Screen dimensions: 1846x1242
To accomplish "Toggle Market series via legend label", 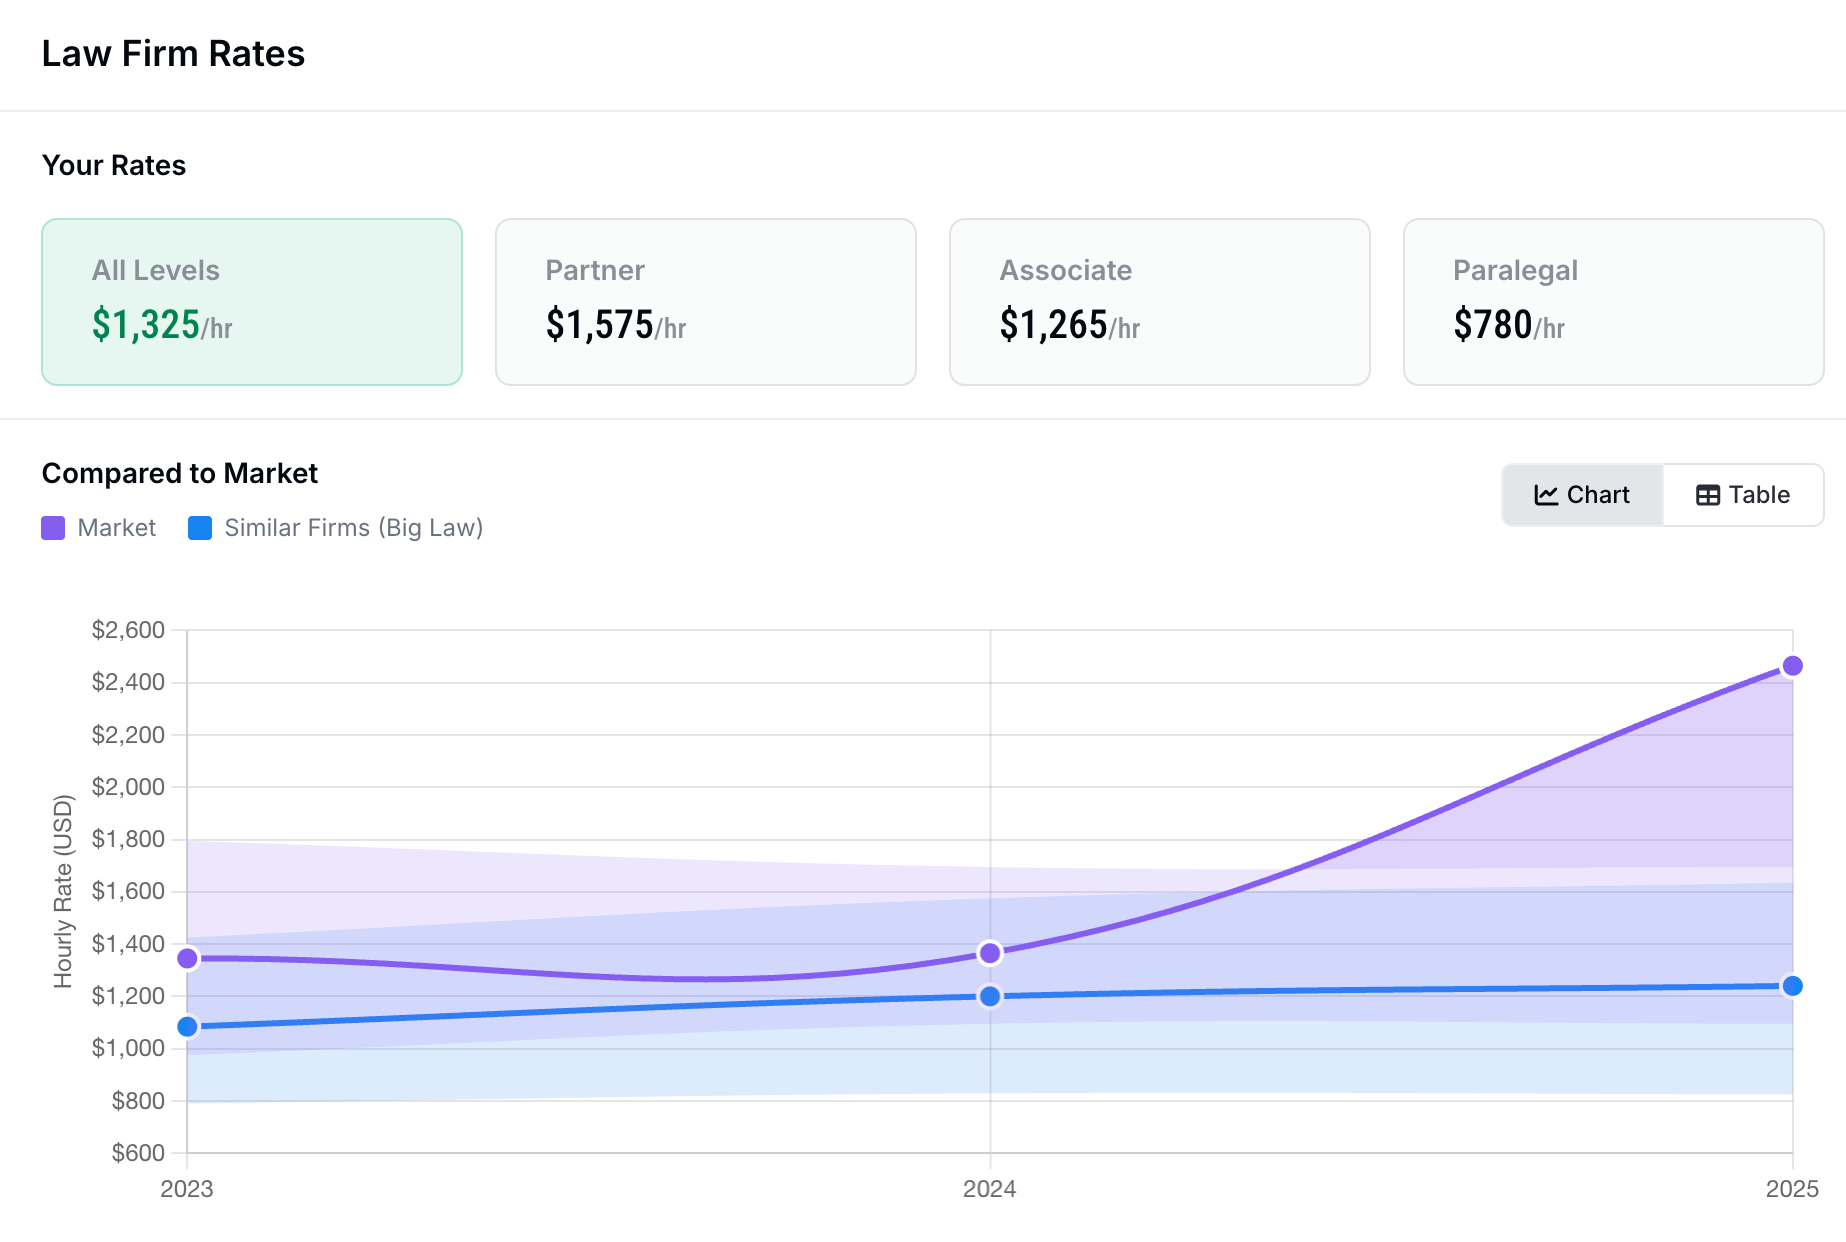I will click(117, 528).
